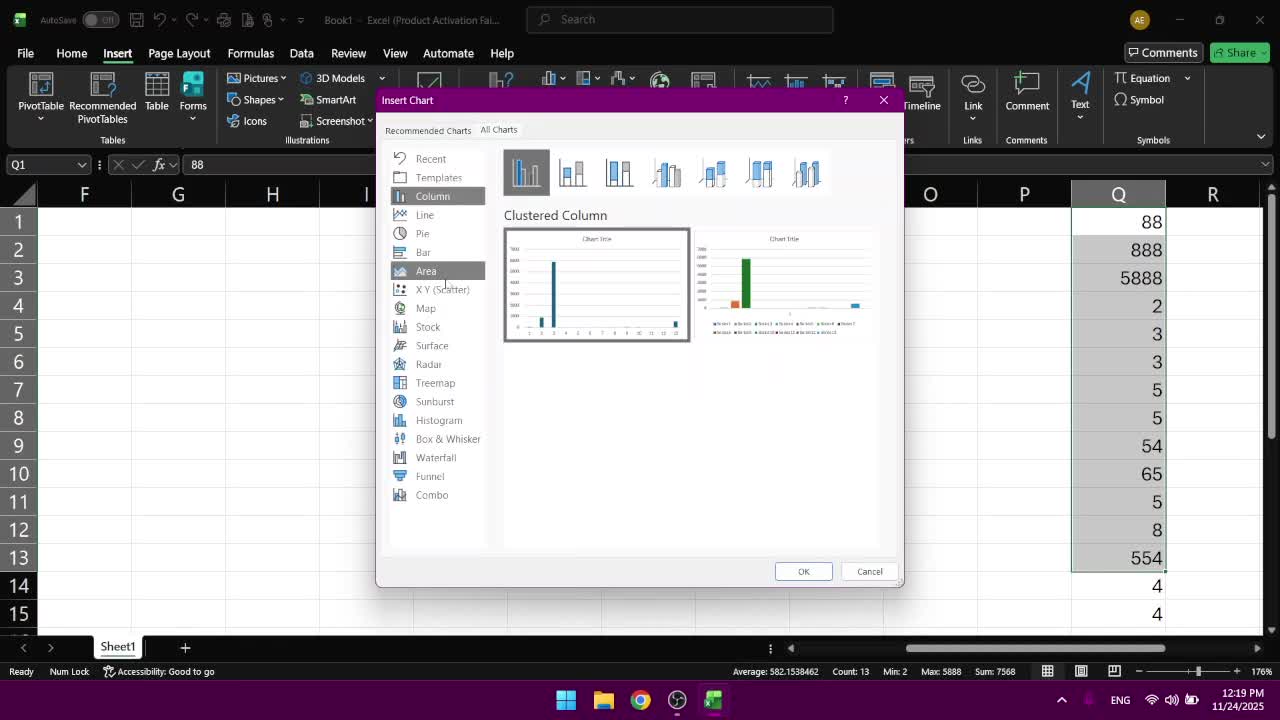Open the Page Layout ribbon tab
Viewport: 1280px width, 720px height.
(179, 53)
